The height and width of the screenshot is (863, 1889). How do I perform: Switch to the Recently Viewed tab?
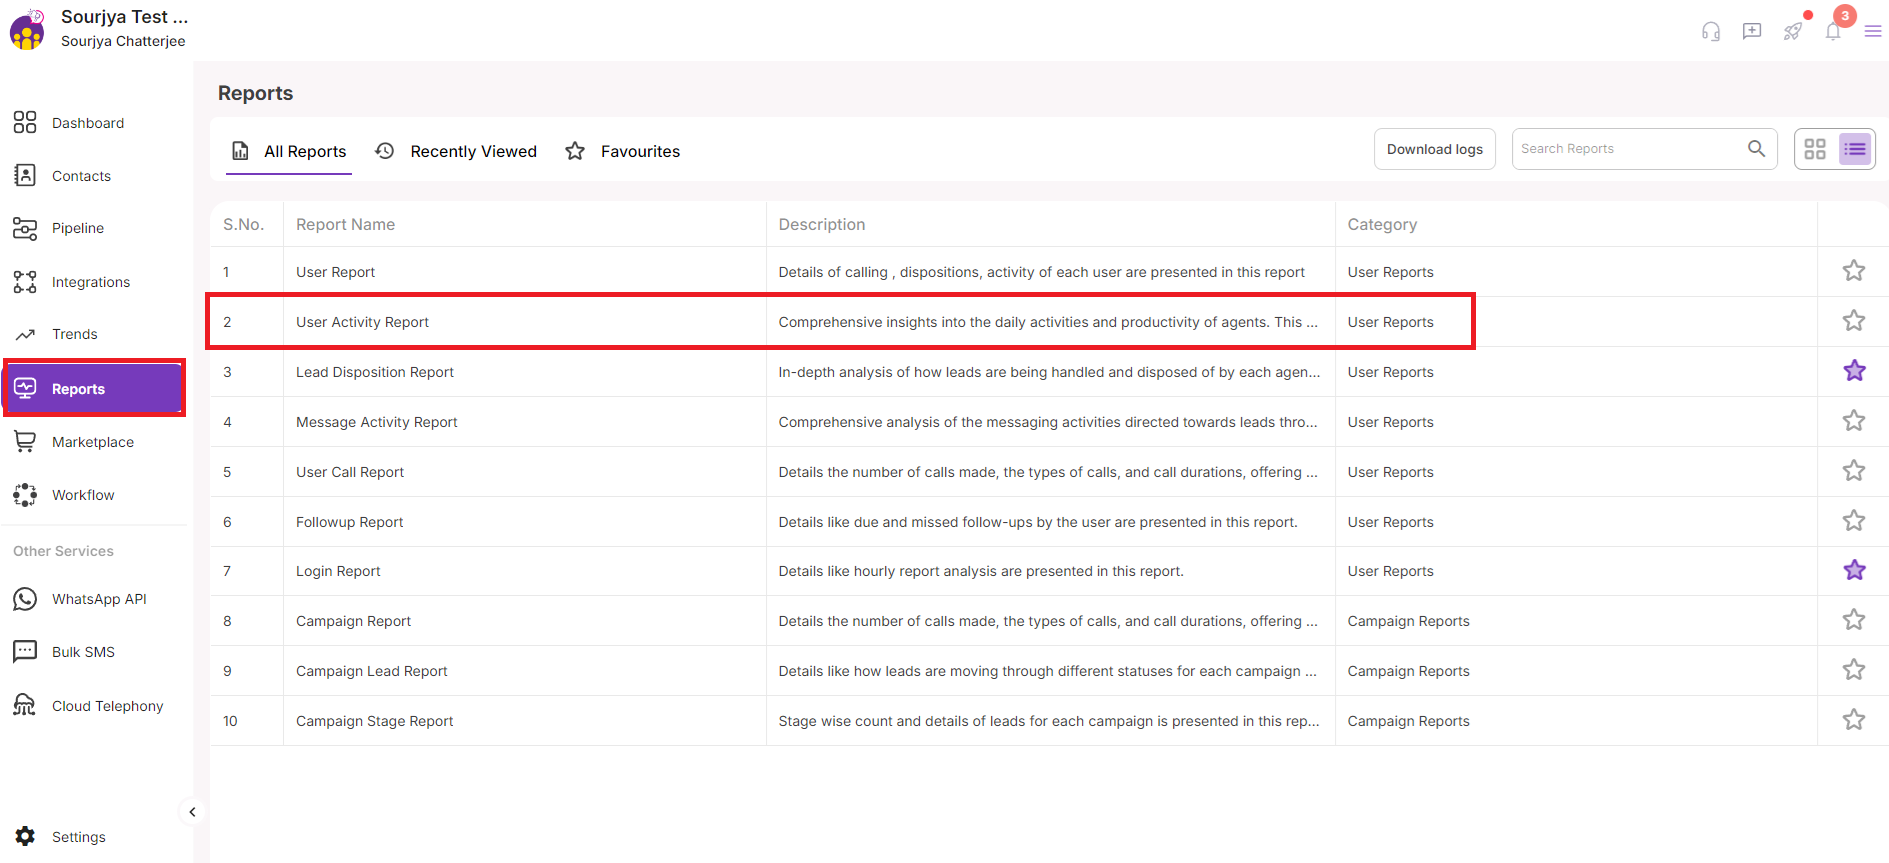(456, 151)
